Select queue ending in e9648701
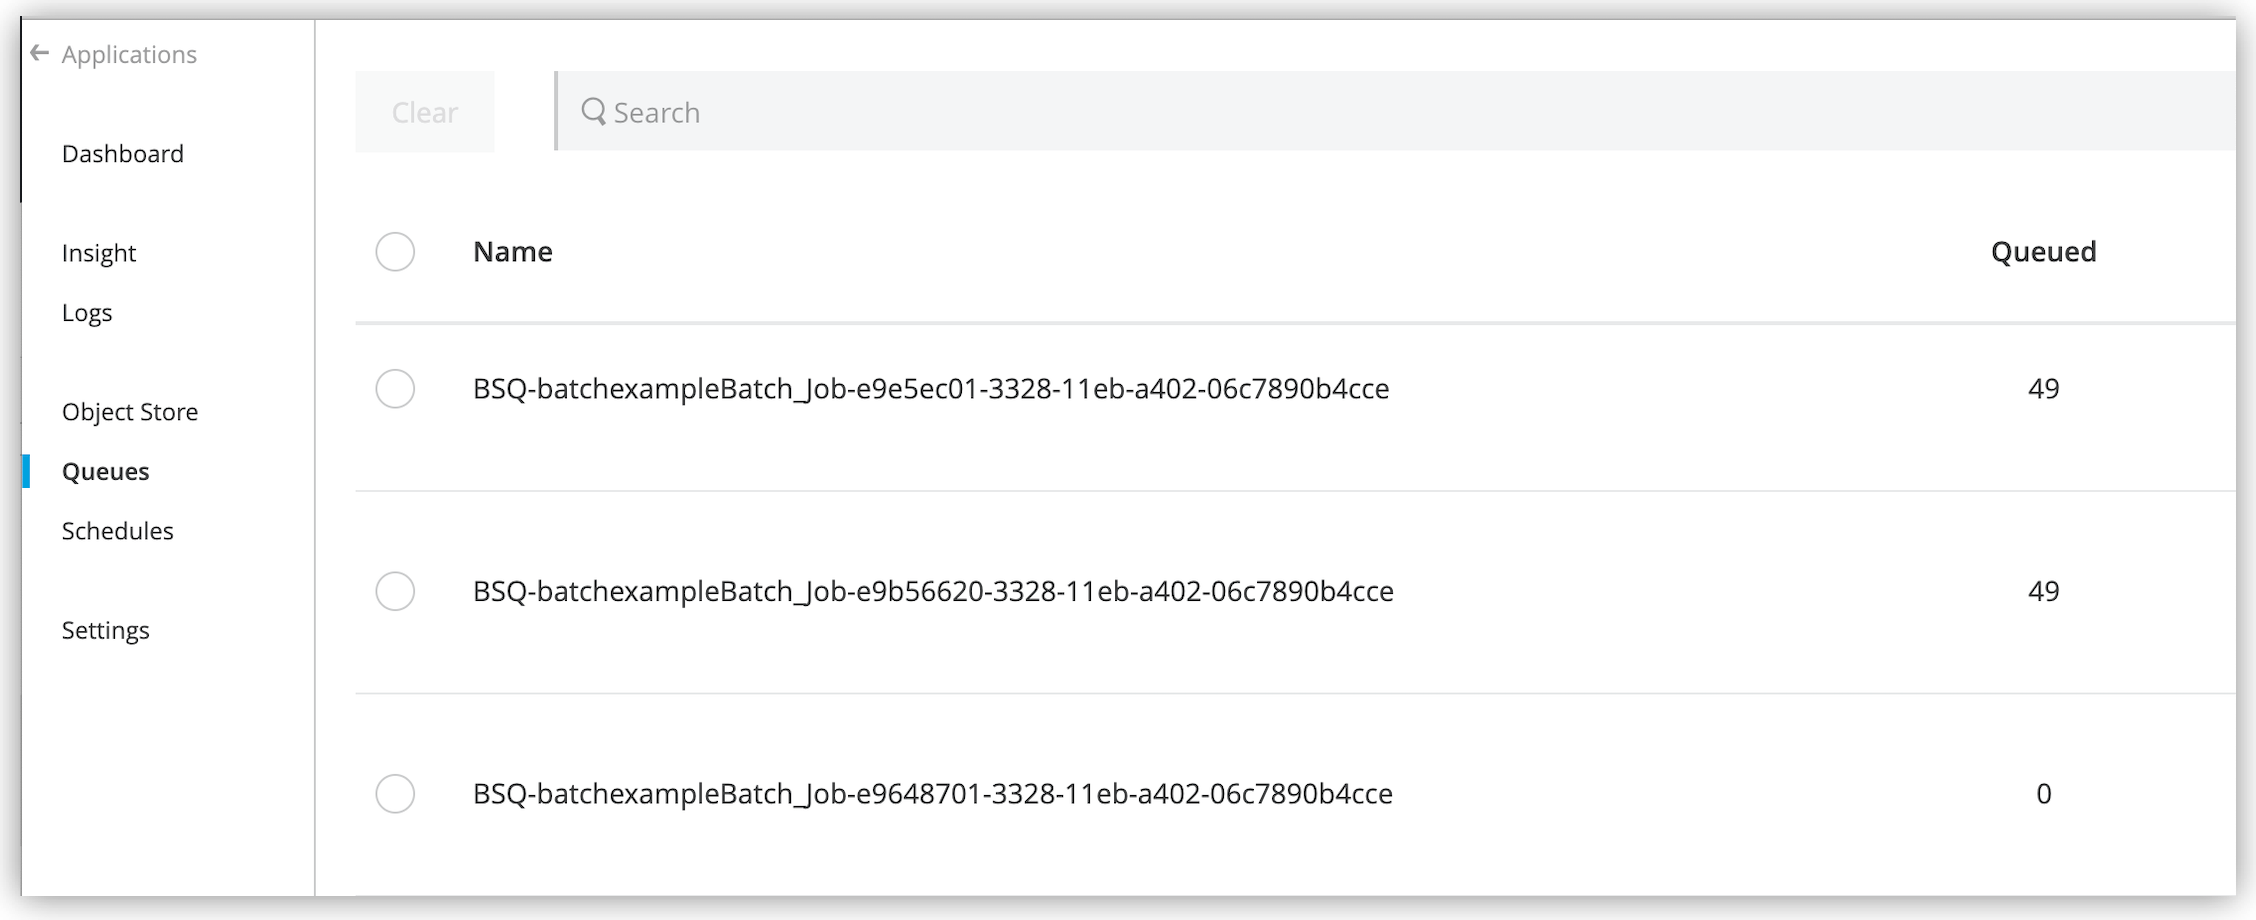Image resolution: width=2256 pixels, height=920 pixels. 396,795
